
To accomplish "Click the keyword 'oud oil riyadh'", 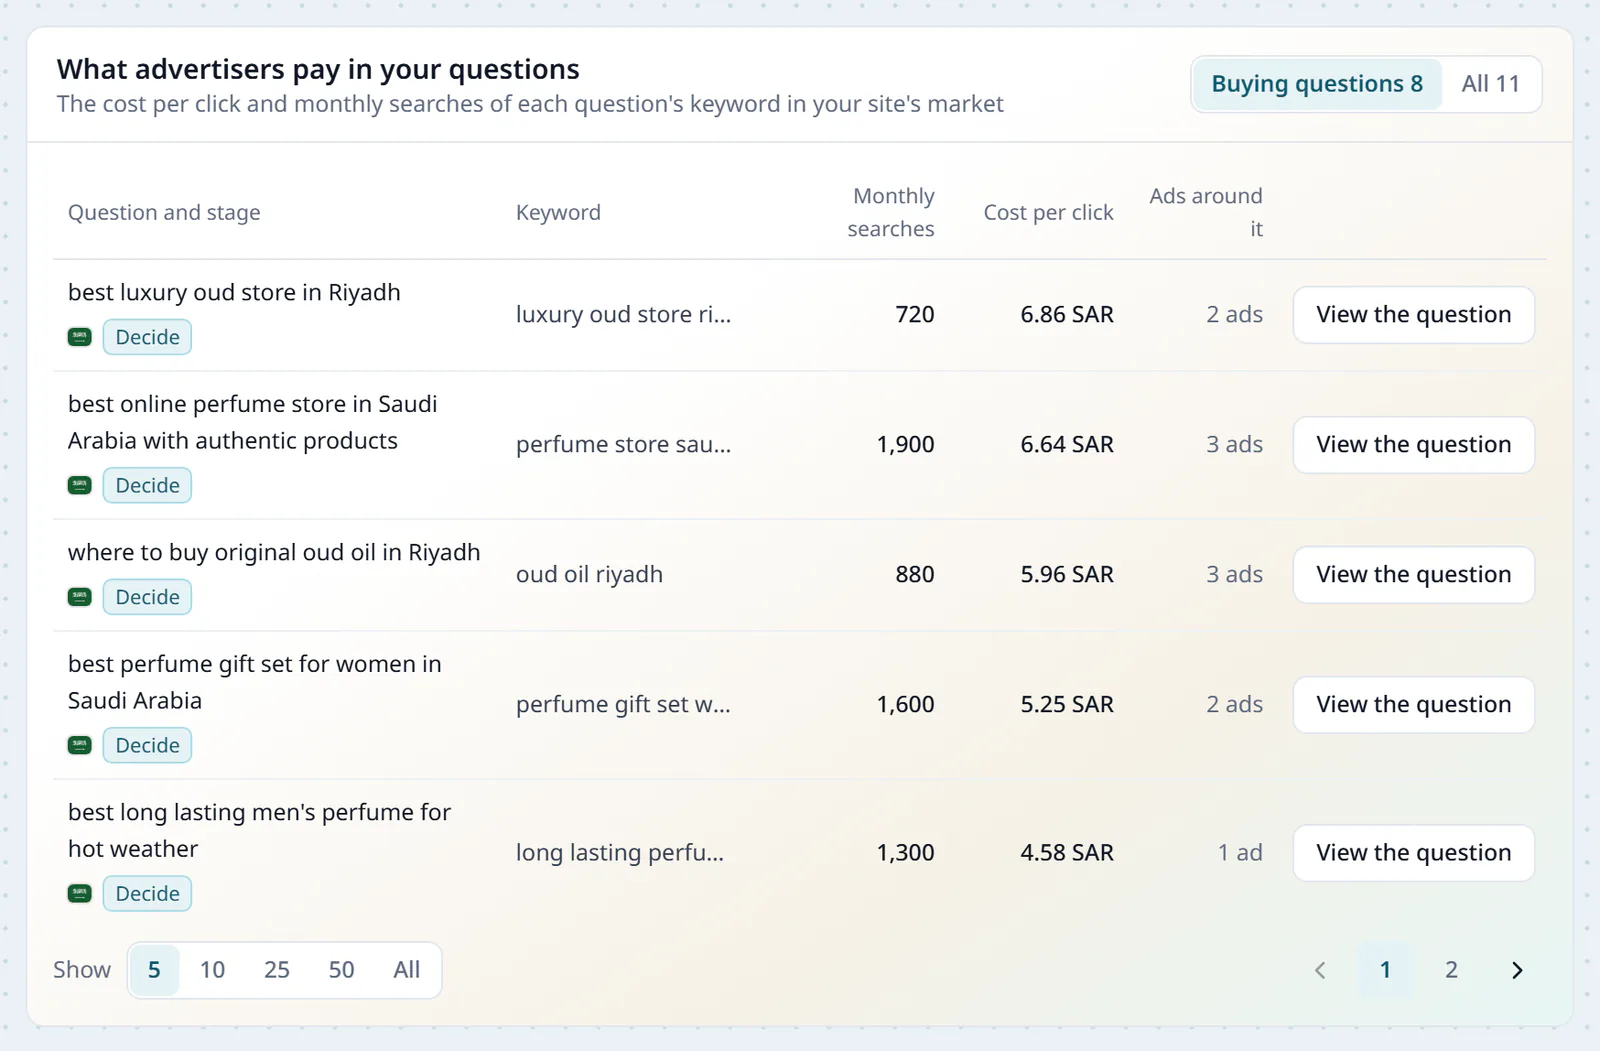I will (x=589, y=575).
